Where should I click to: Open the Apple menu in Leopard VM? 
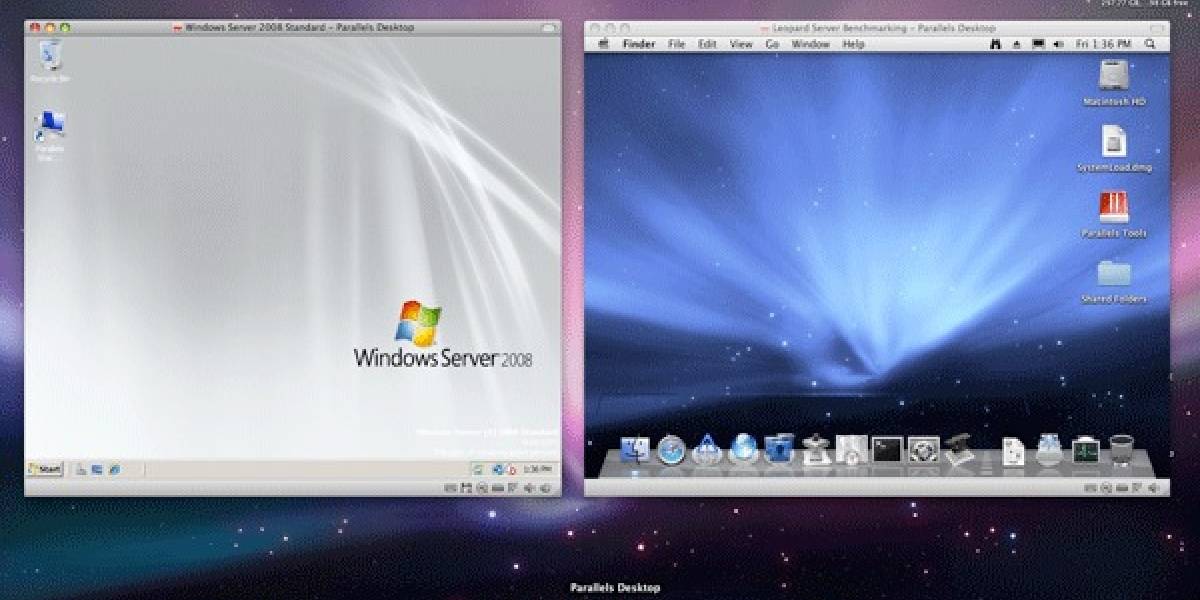tap(604, 44)
